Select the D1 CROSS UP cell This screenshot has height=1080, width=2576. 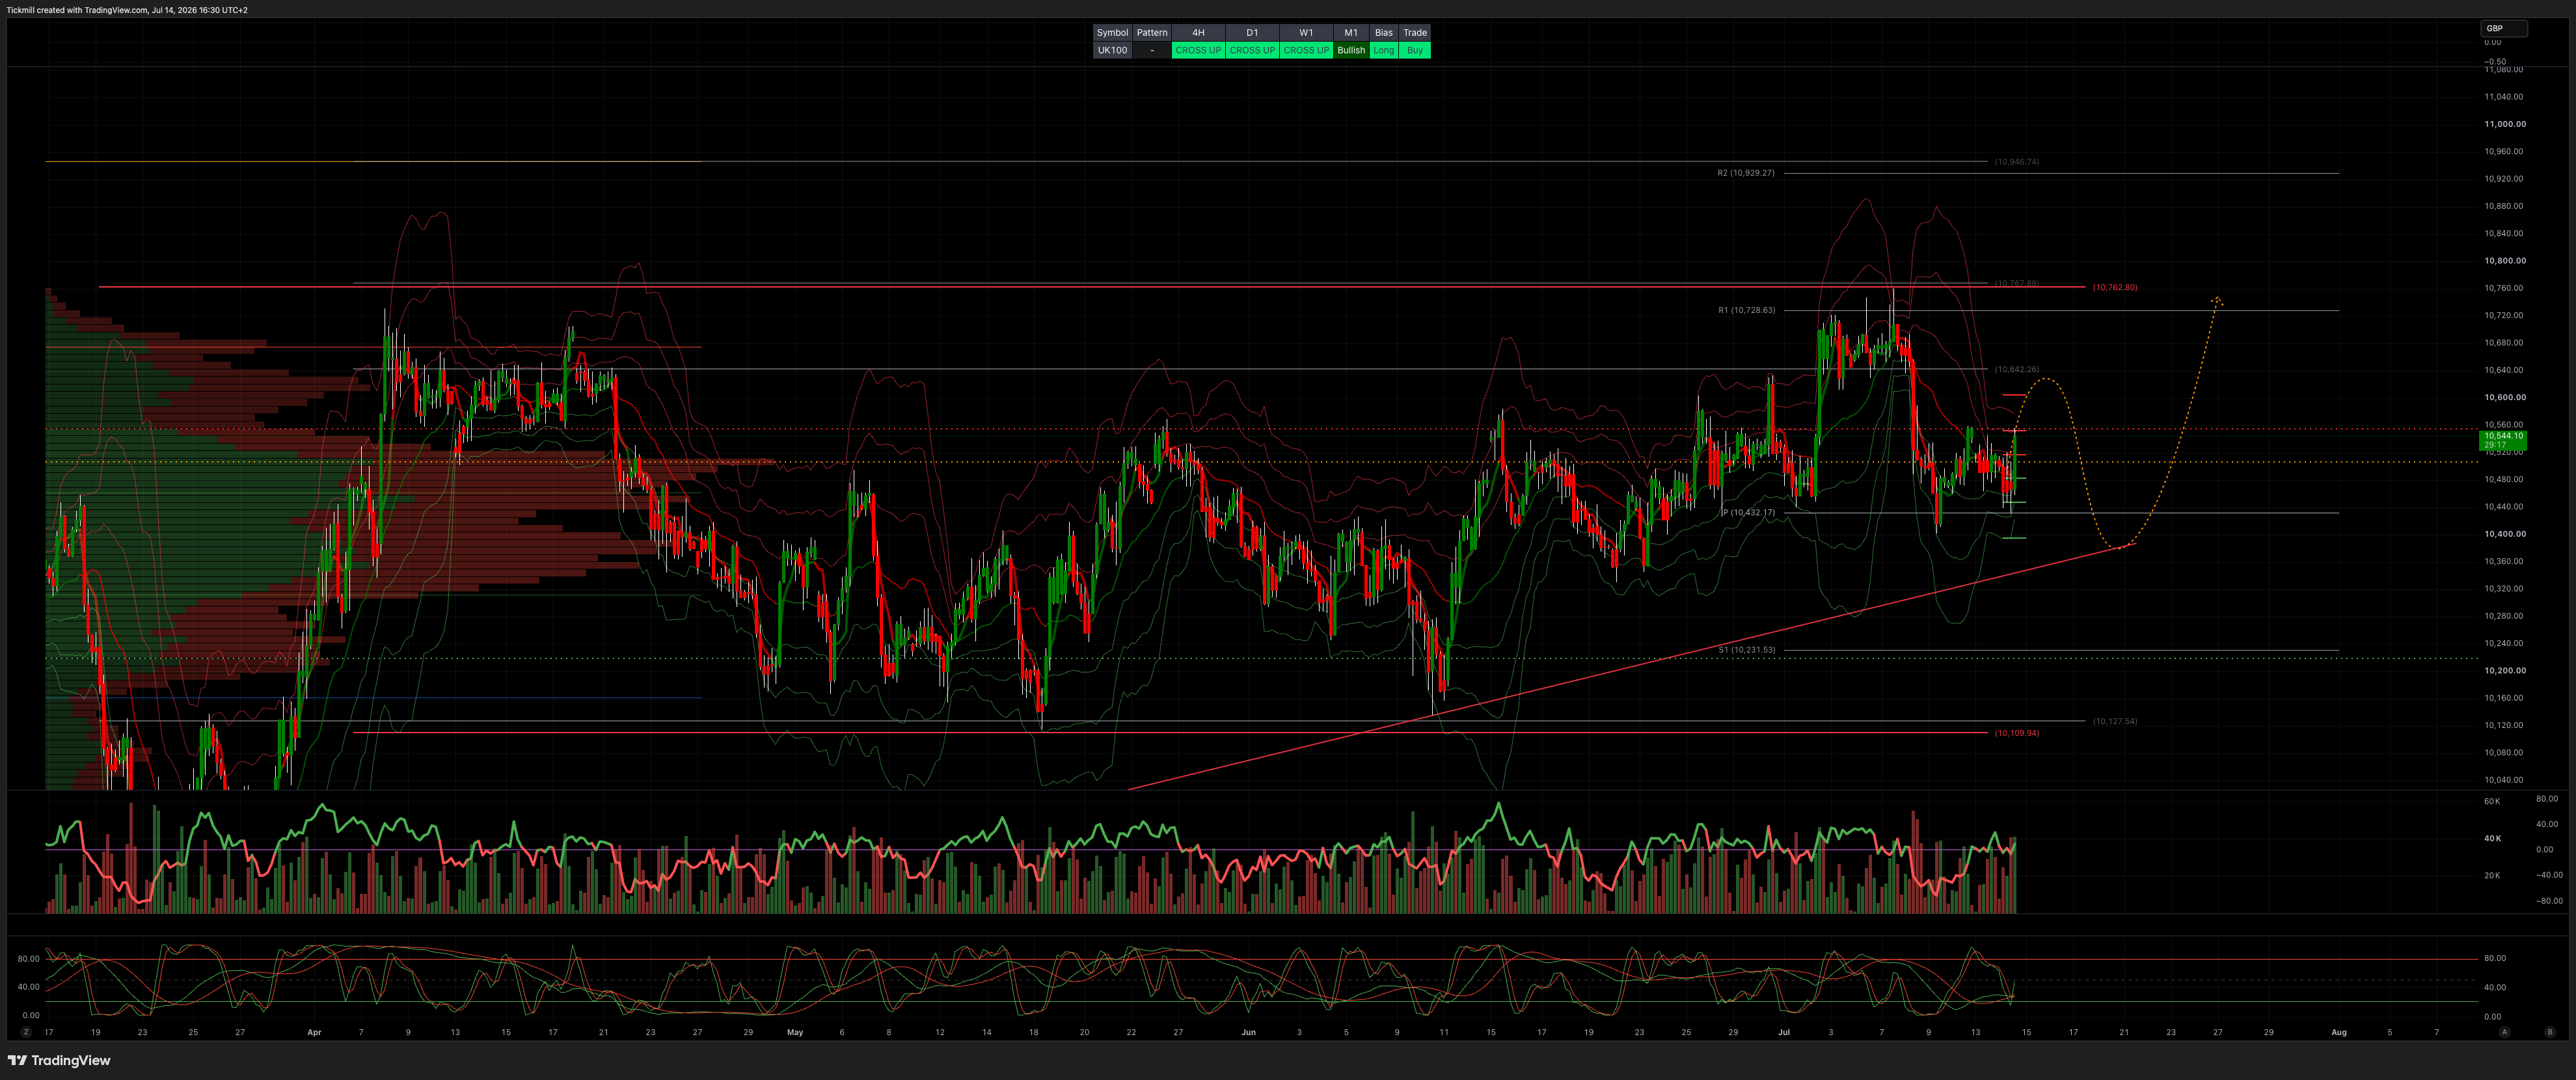[1252, 50]
